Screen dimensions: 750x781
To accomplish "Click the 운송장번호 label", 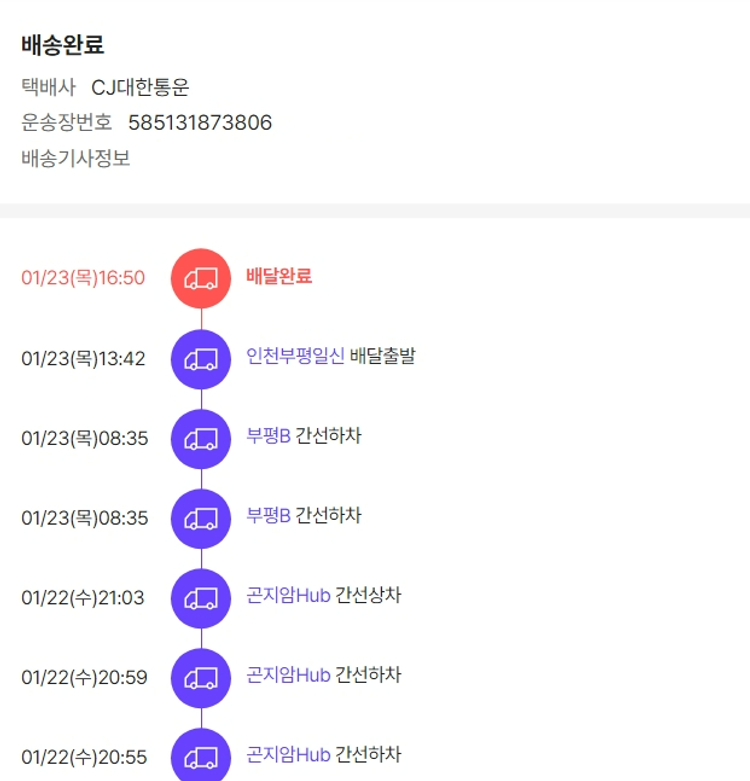I will (x=67, y=123).
